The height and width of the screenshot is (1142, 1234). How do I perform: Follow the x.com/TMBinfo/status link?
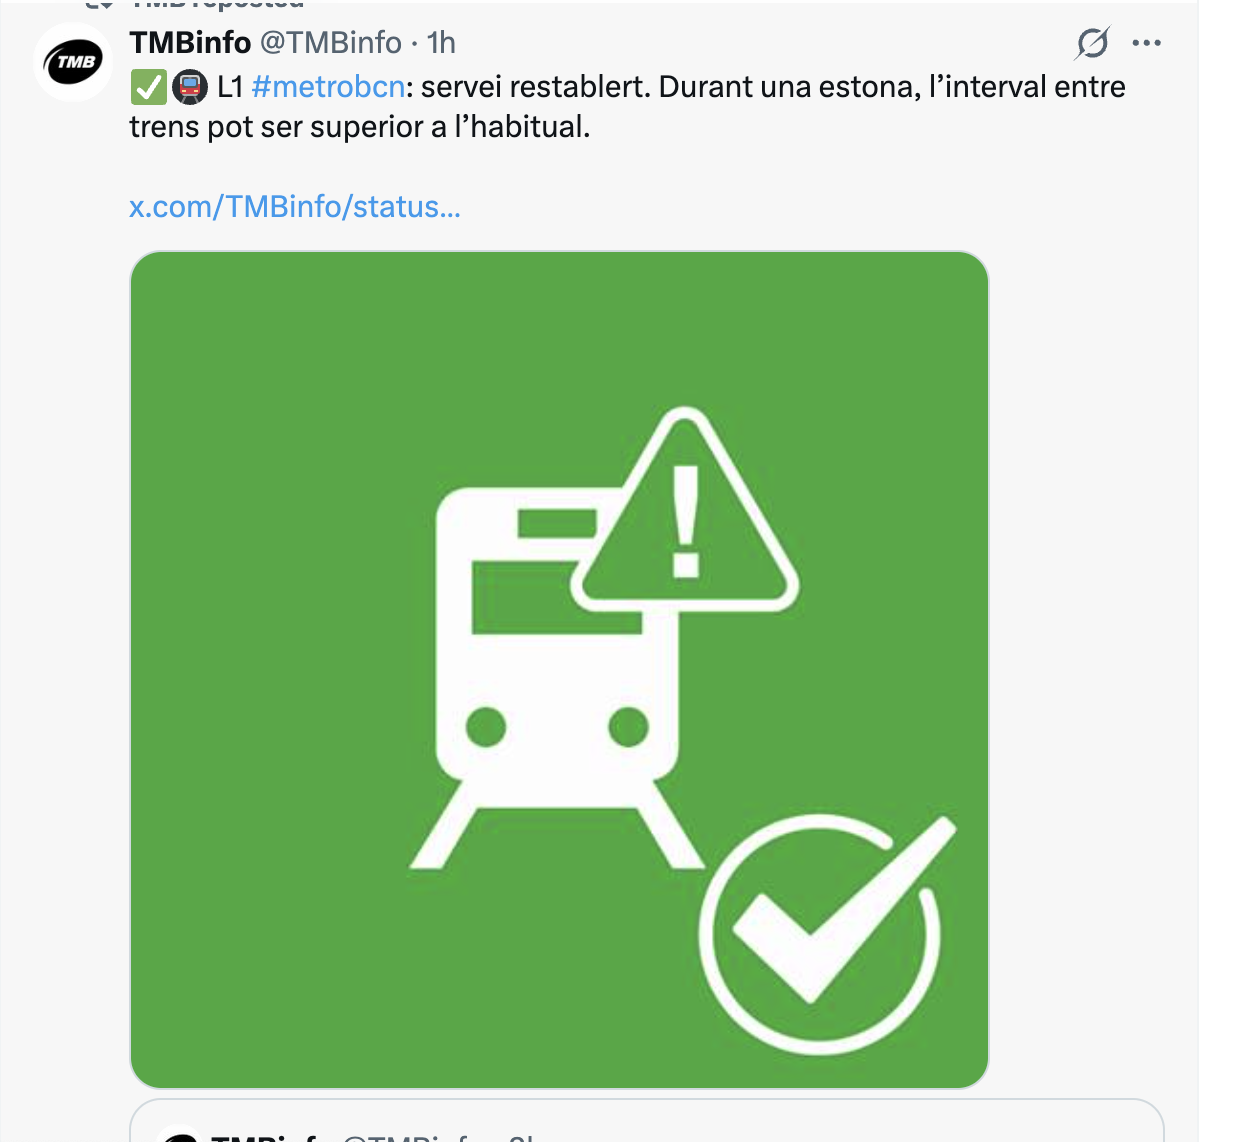tap(295, 207)
